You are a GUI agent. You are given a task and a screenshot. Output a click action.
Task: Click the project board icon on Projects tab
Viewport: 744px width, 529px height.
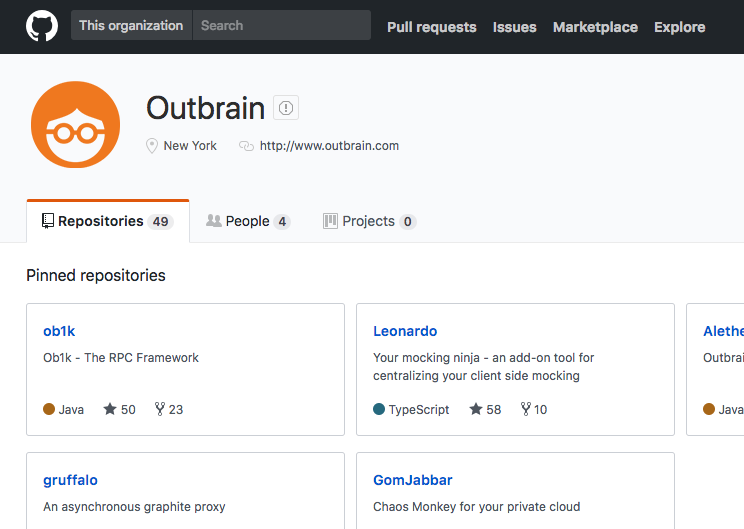pos(330,221)
